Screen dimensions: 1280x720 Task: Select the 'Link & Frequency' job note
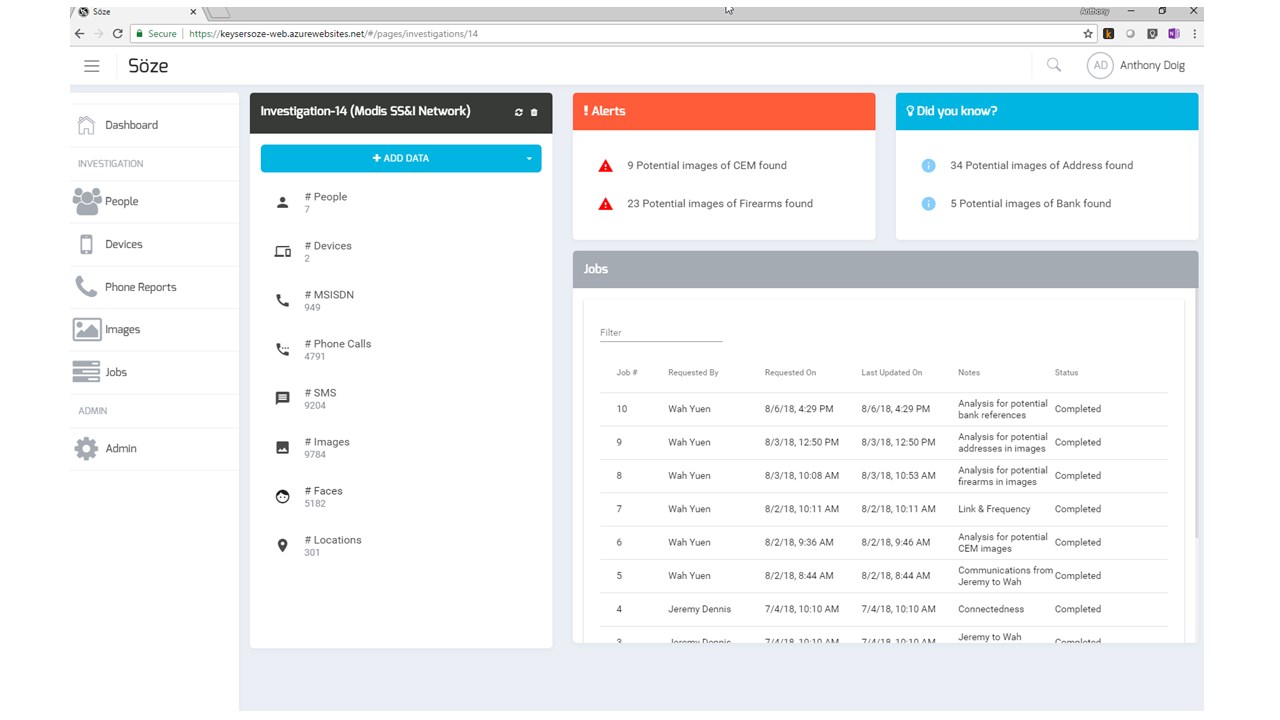[994, 509]
